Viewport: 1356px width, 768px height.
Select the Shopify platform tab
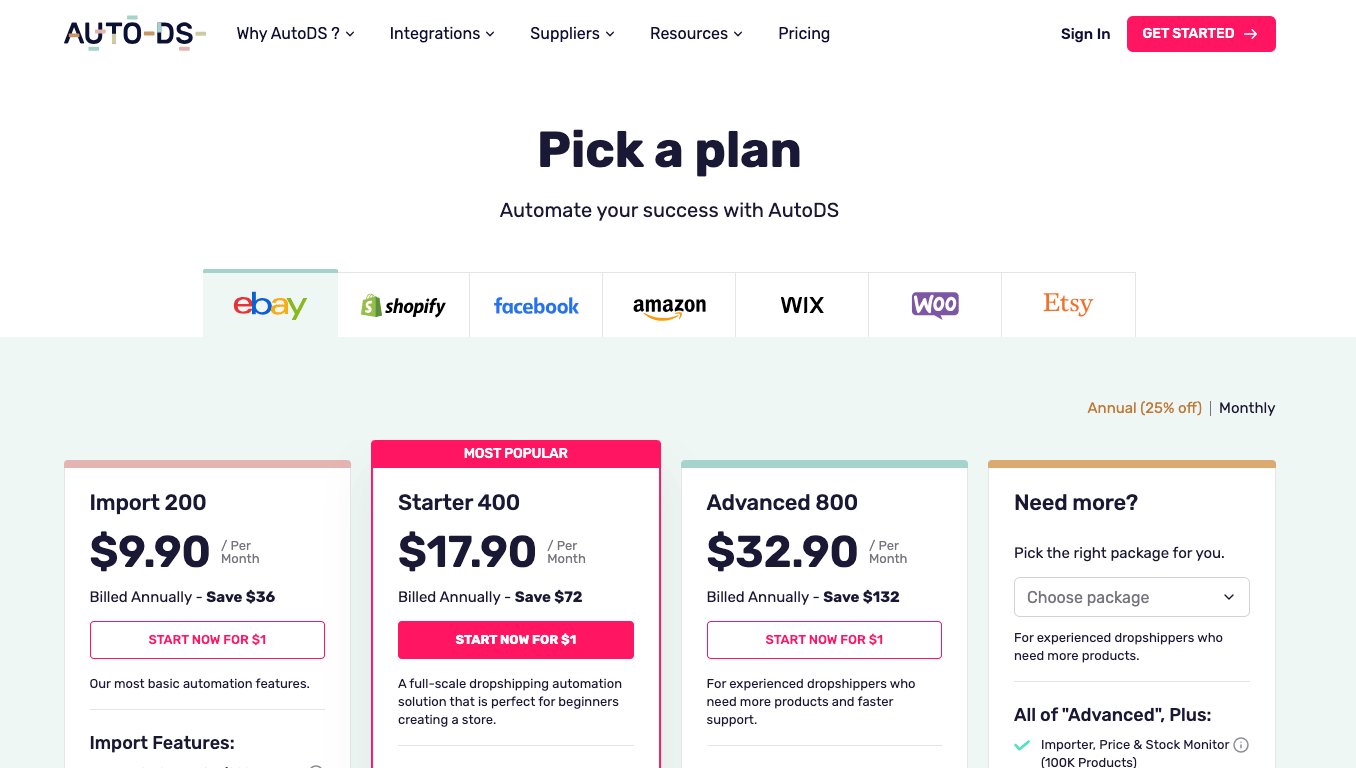tap(403, 305)
